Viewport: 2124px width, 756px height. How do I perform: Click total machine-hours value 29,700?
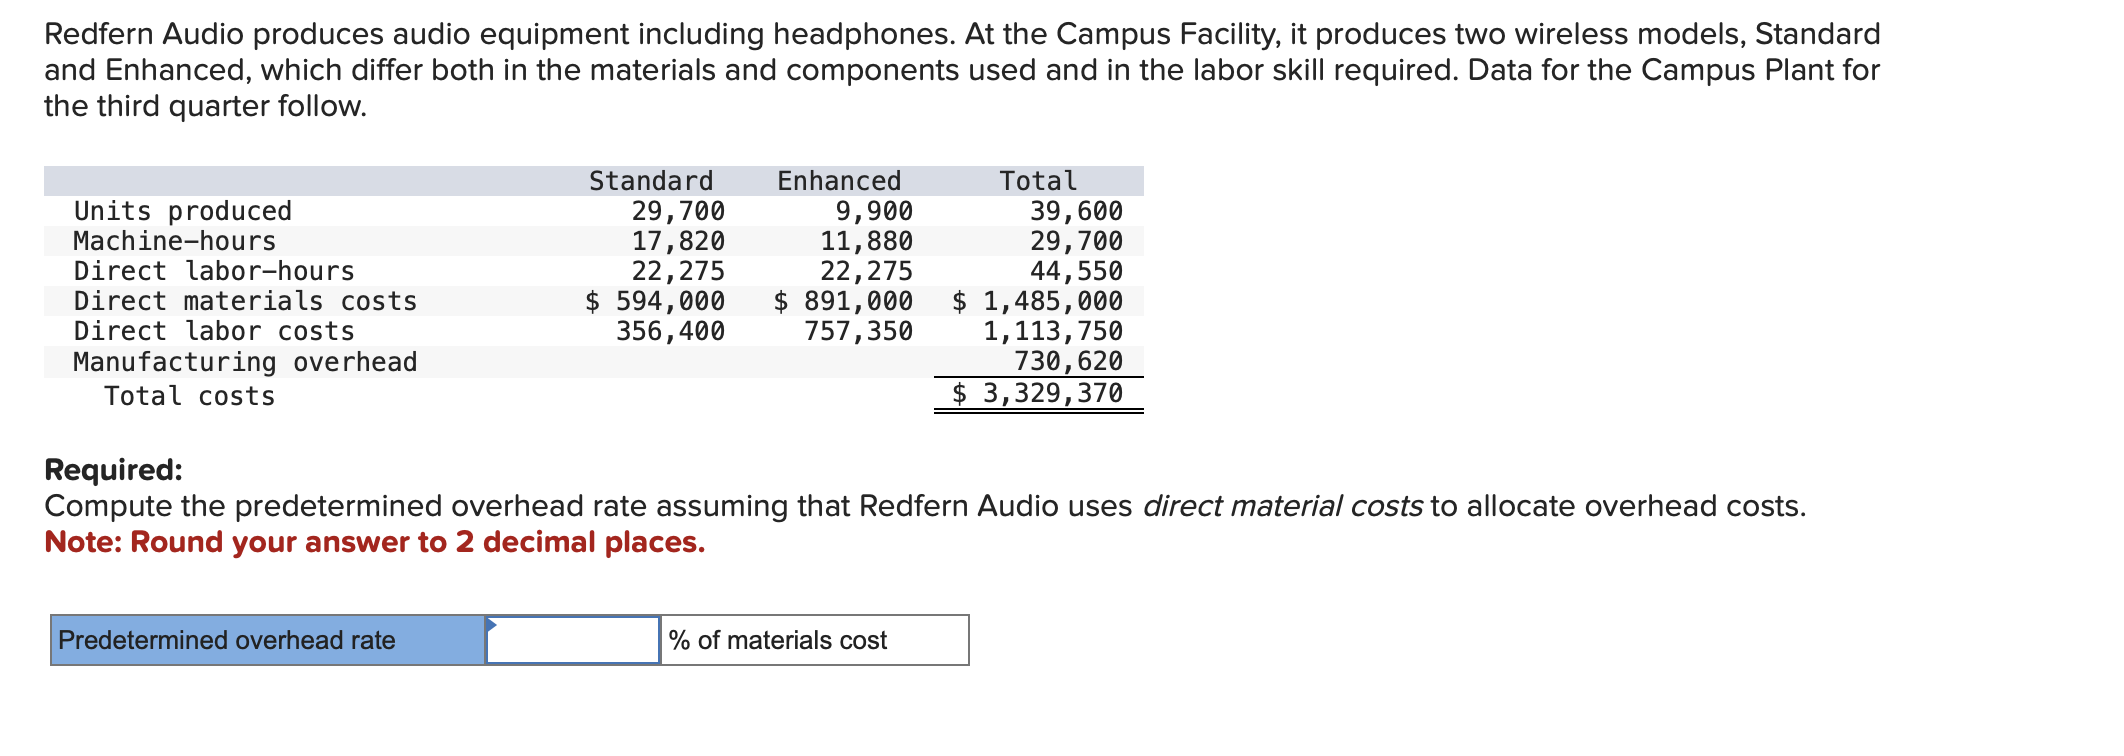[x=1076, y=241]
